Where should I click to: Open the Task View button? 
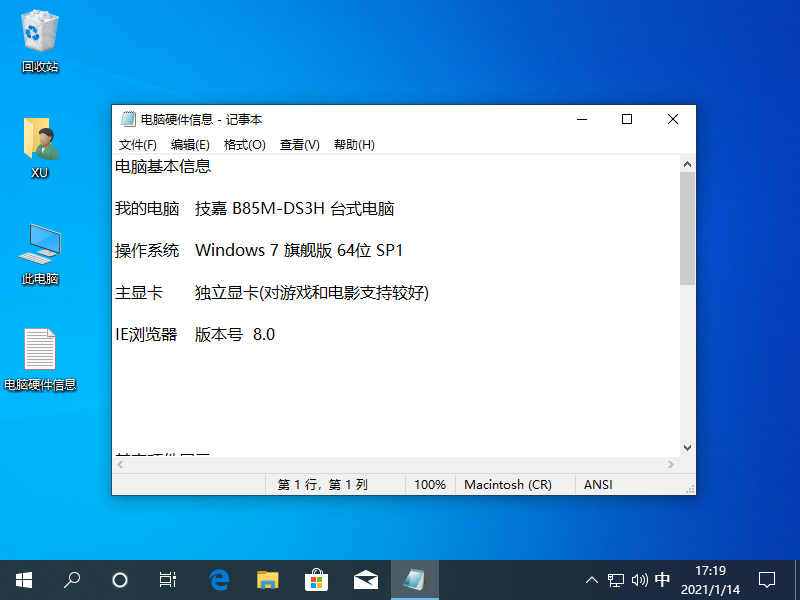coord(168,579)
